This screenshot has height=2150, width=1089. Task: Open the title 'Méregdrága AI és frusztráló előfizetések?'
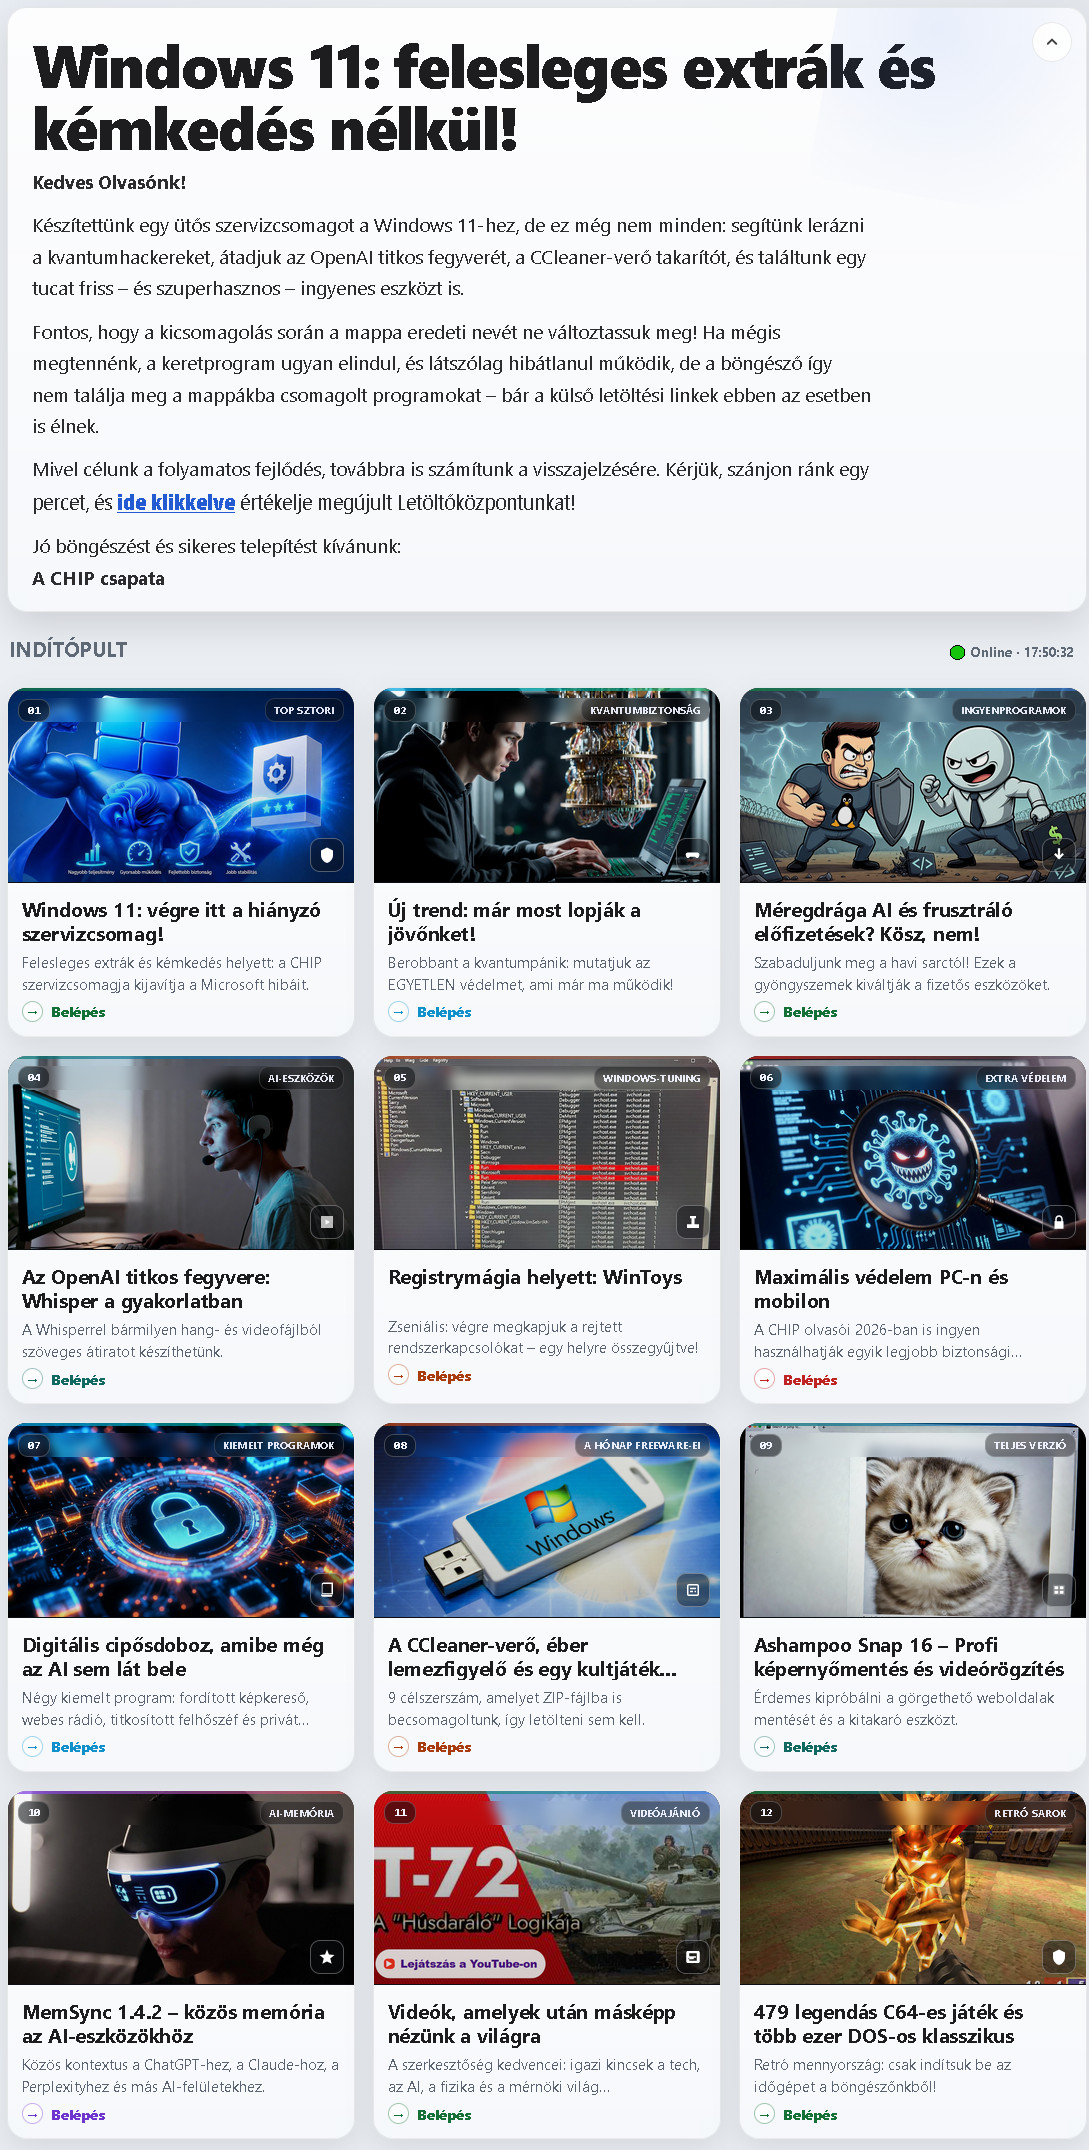(883, 922)
